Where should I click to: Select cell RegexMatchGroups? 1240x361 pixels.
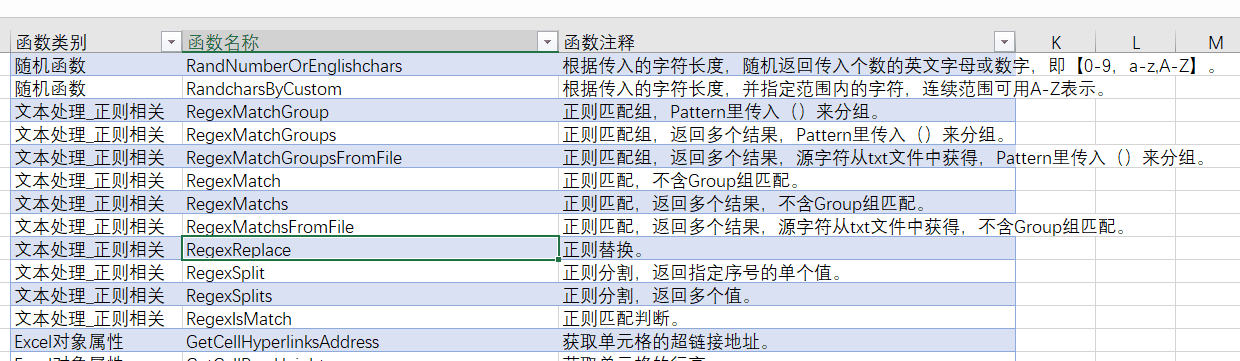[x=370, y=135]
